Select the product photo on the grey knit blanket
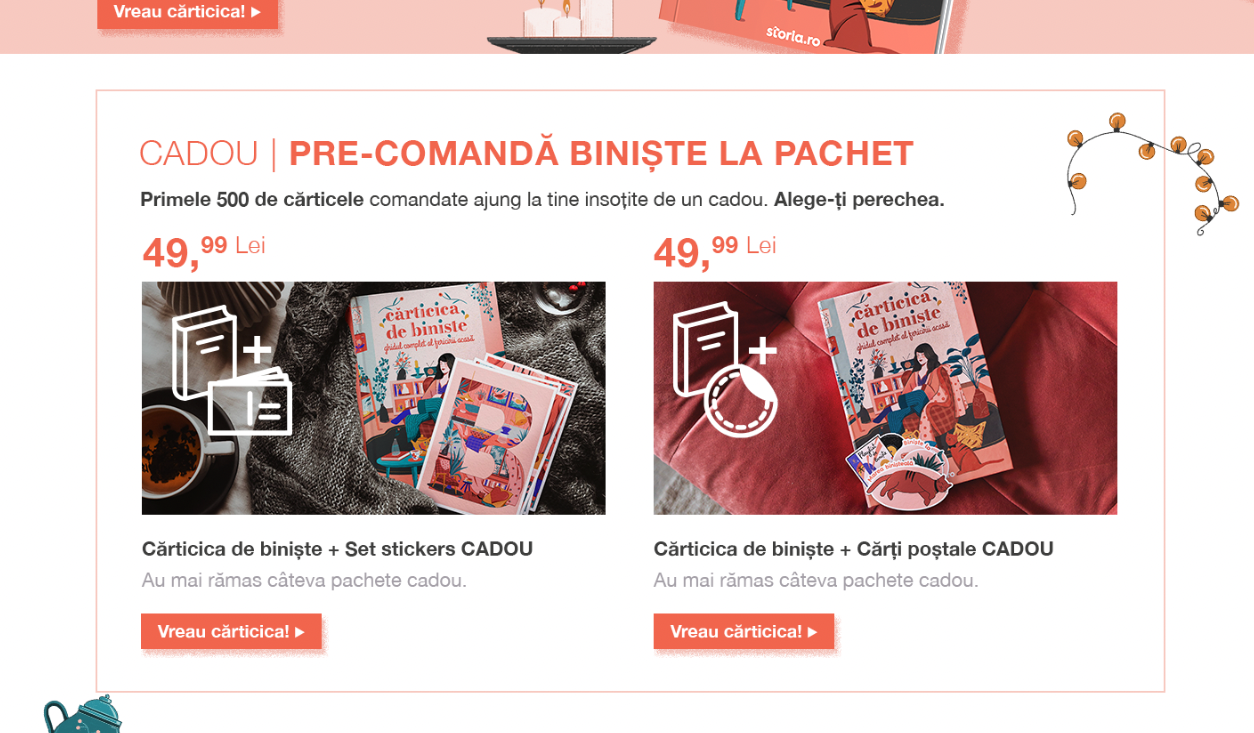The width and height of the screenshot is (1254, 733). (x=374, y=398)
